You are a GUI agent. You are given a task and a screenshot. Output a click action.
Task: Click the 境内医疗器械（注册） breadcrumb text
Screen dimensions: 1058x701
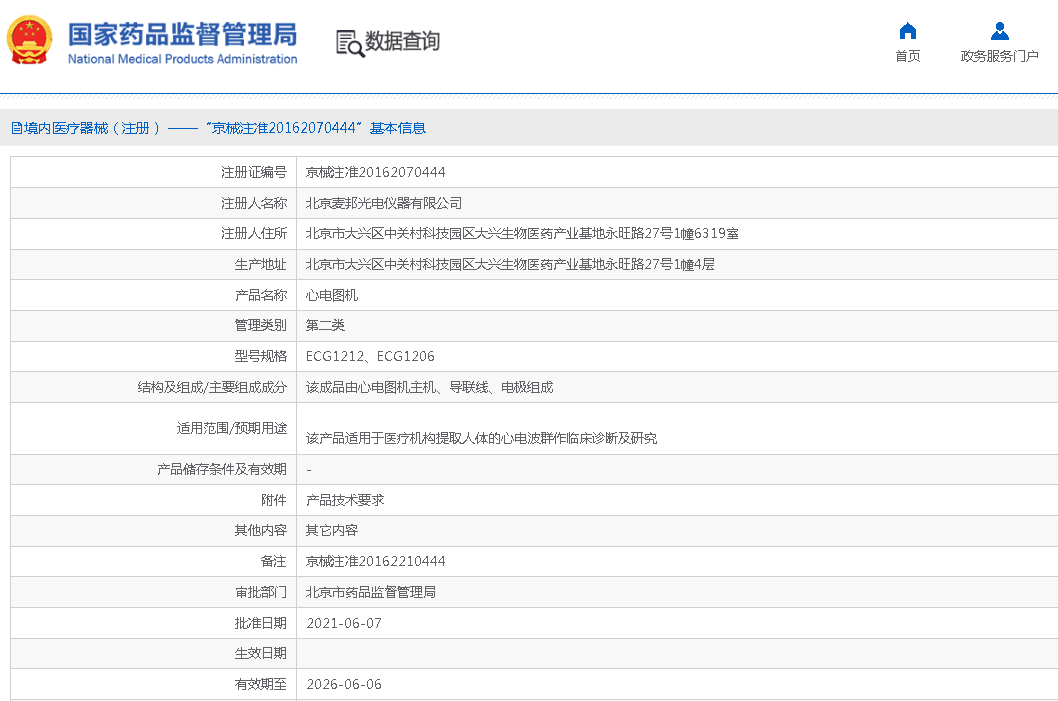point(92,128)
